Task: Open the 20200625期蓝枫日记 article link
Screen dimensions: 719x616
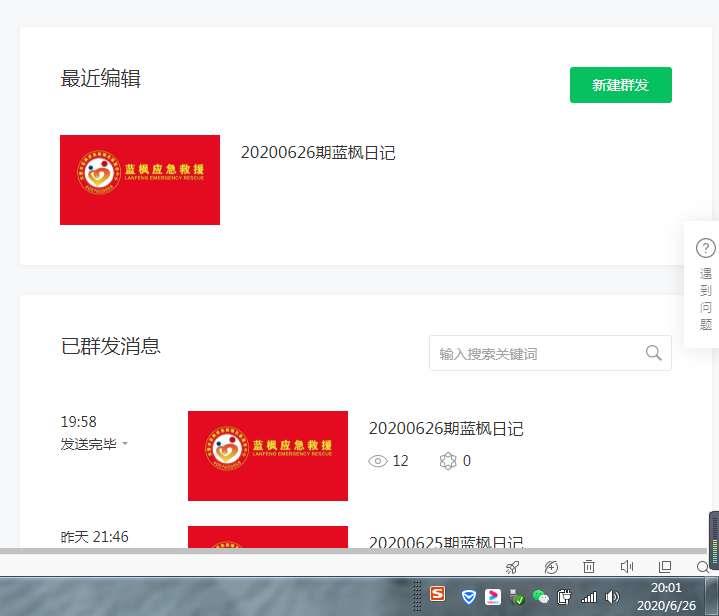Action: coord(446,542)
